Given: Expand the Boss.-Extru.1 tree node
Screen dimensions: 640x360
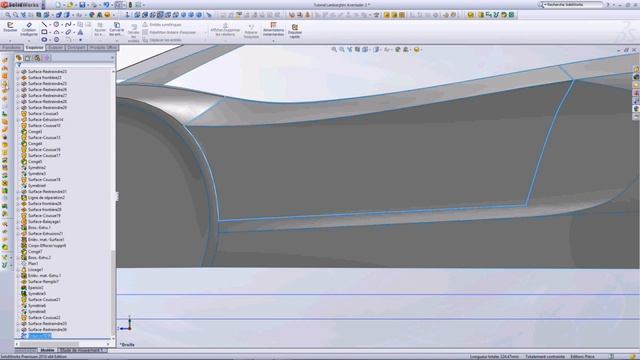Looking at the screenshot, I should [x=18, y=228].
